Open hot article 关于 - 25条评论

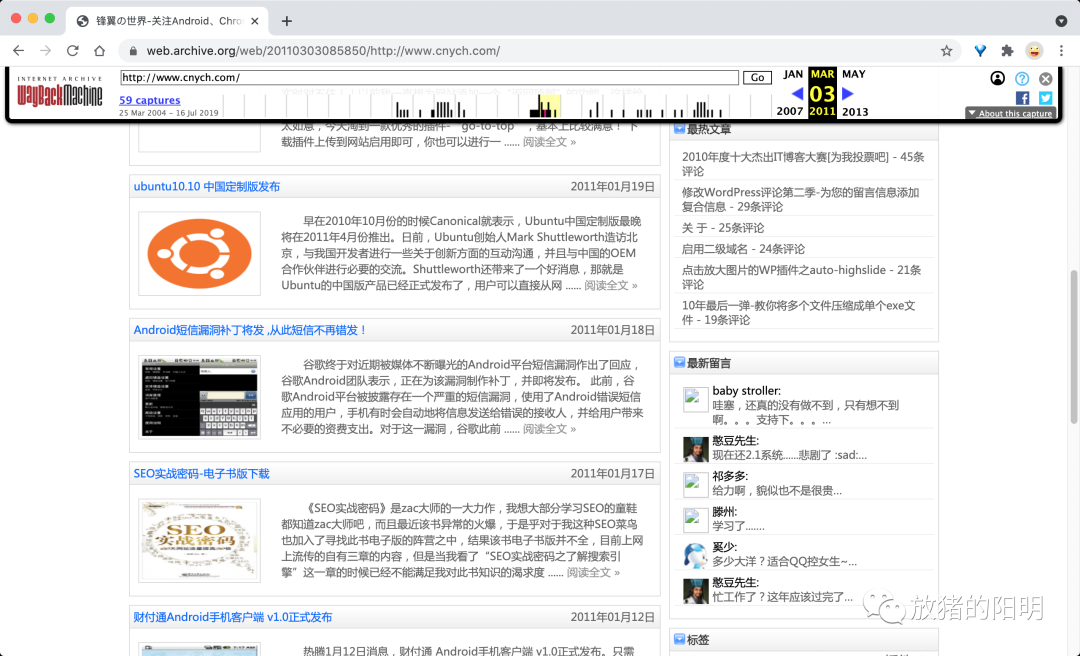click(723, 227)
